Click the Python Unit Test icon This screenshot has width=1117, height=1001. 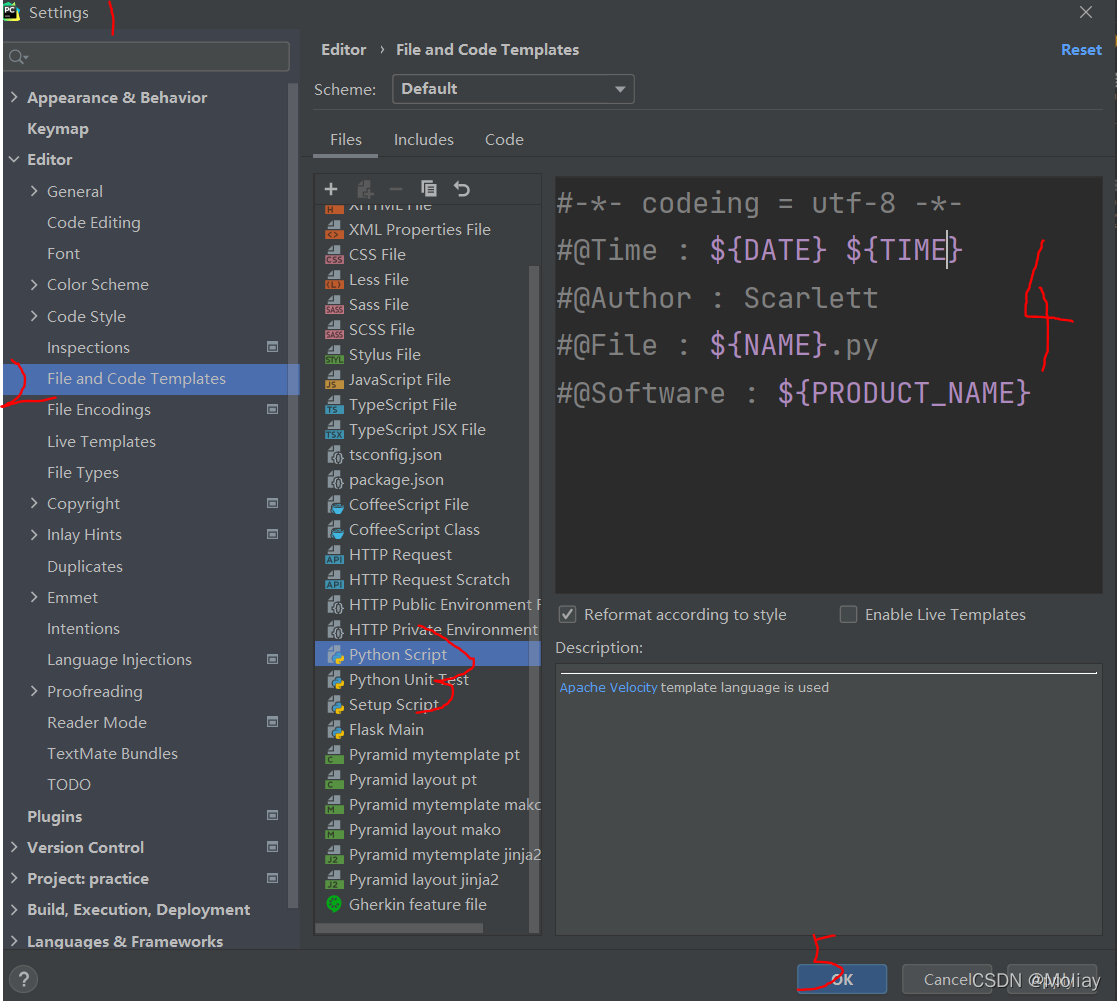(334, 680)
